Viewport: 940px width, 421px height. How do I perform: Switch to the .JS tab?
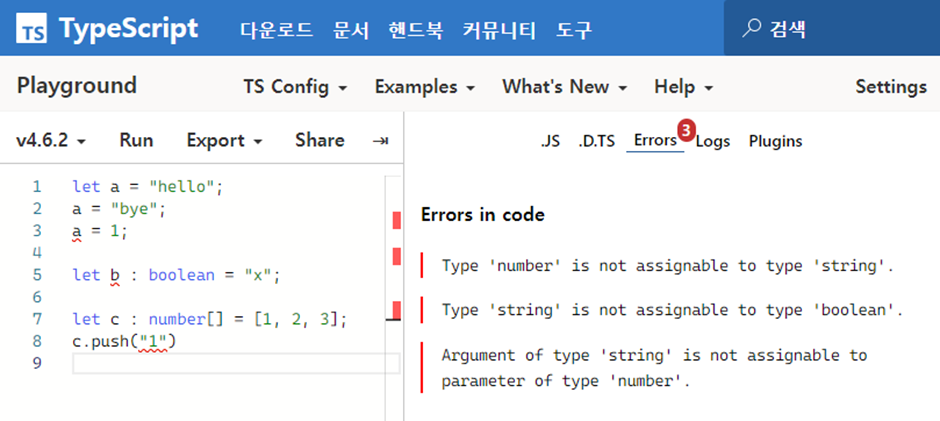550,142
